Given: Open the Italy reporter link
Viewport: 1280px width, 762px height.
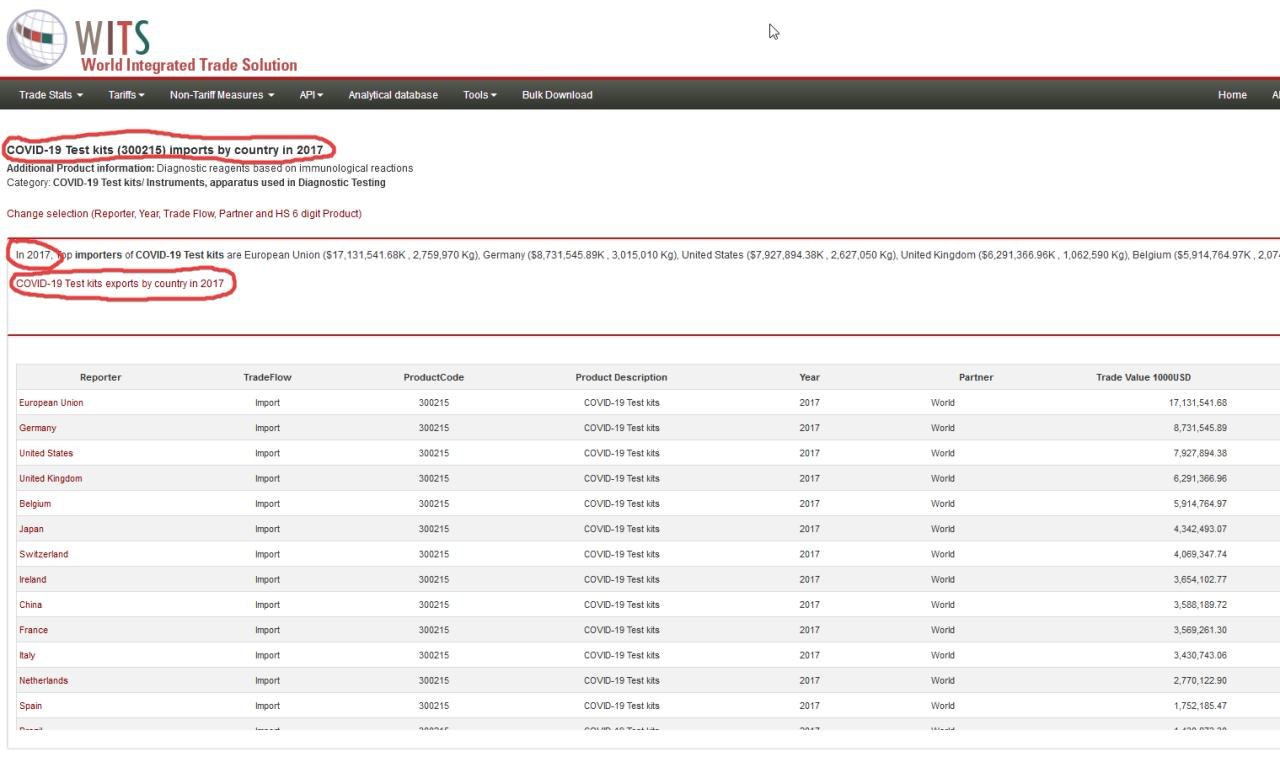Looking at the screenshot, I should [x=27, y=656].
